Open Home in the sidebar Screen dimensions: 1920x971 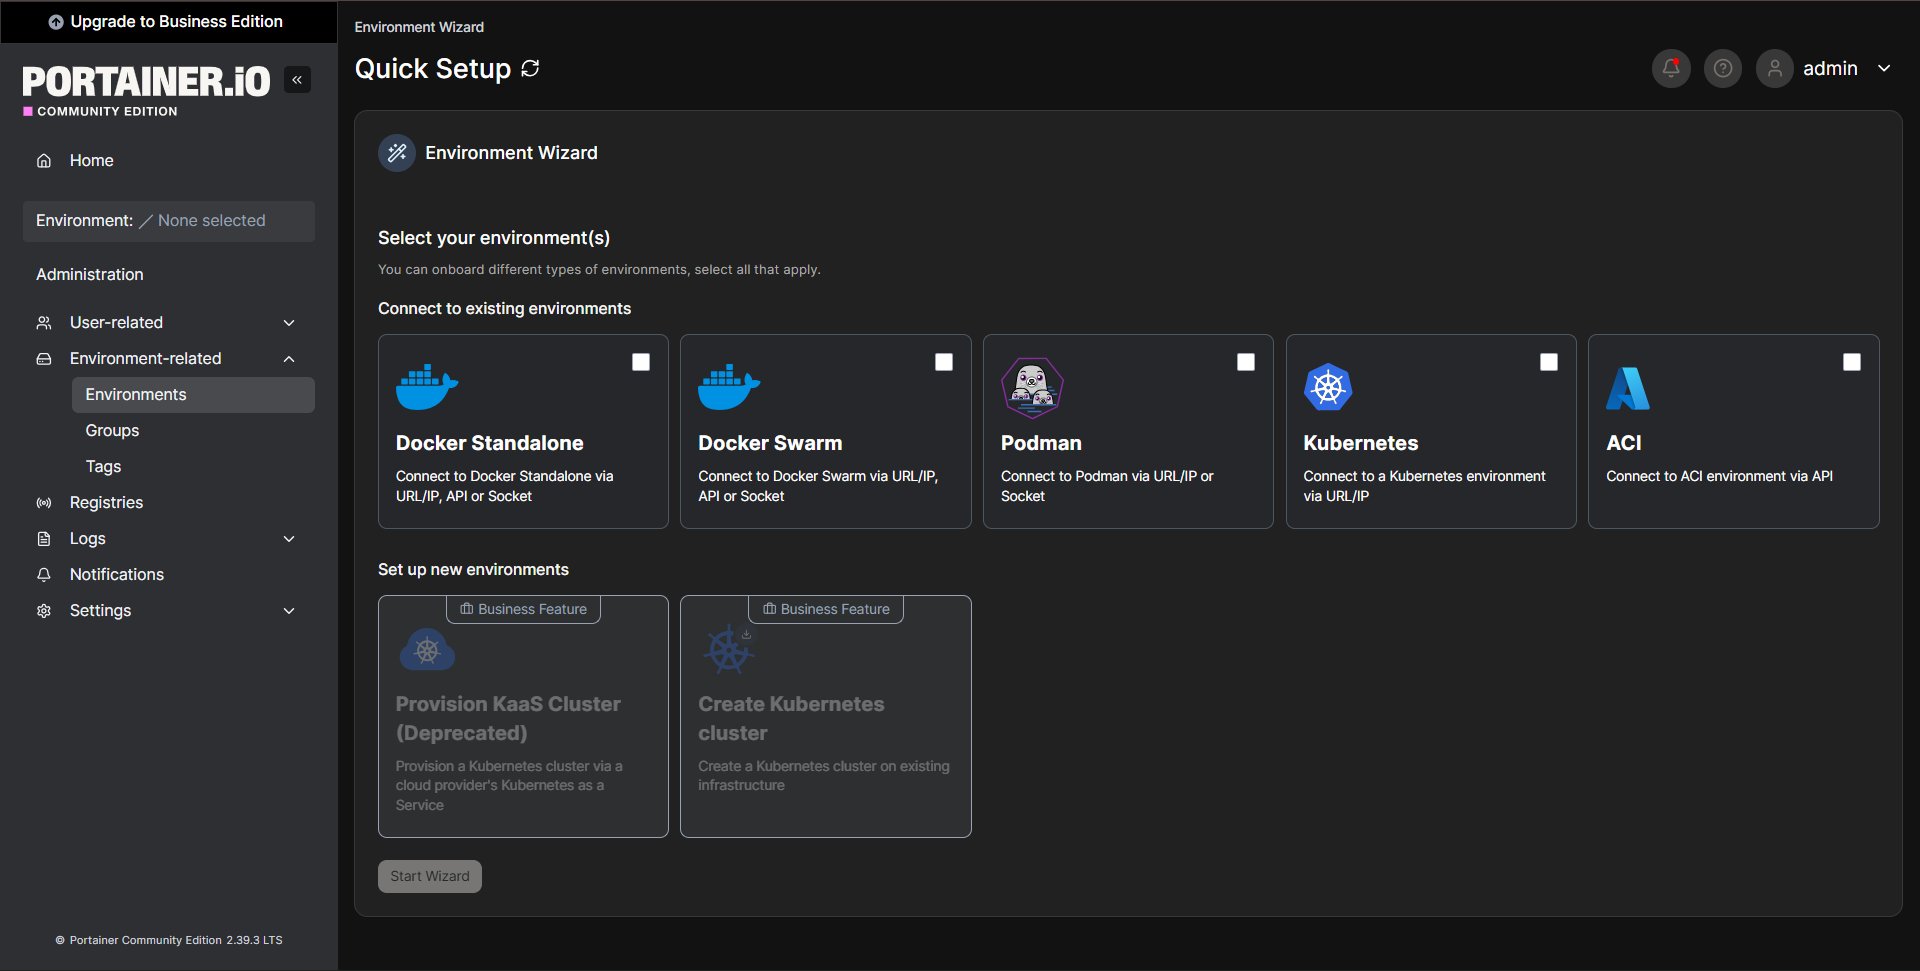169,161
